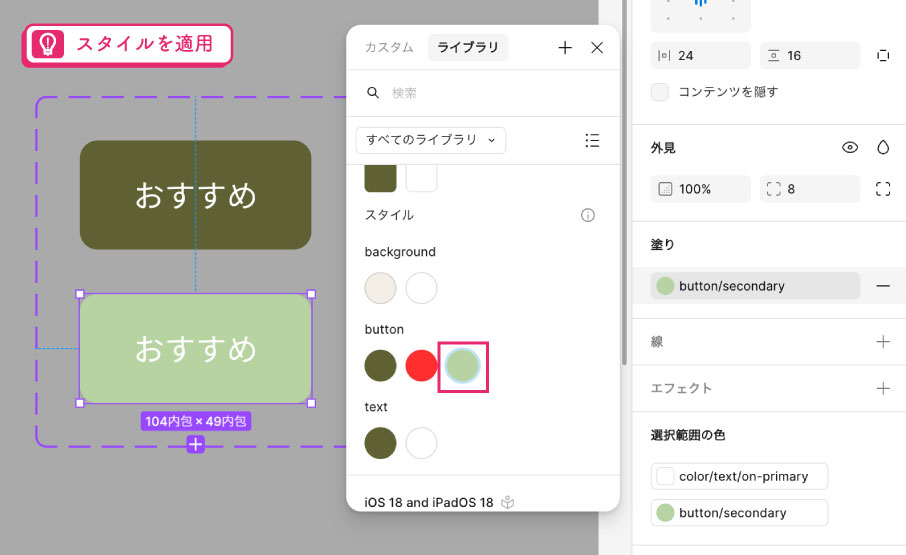
Task: Choose the red button style swatch
Action: coord(421,366)
